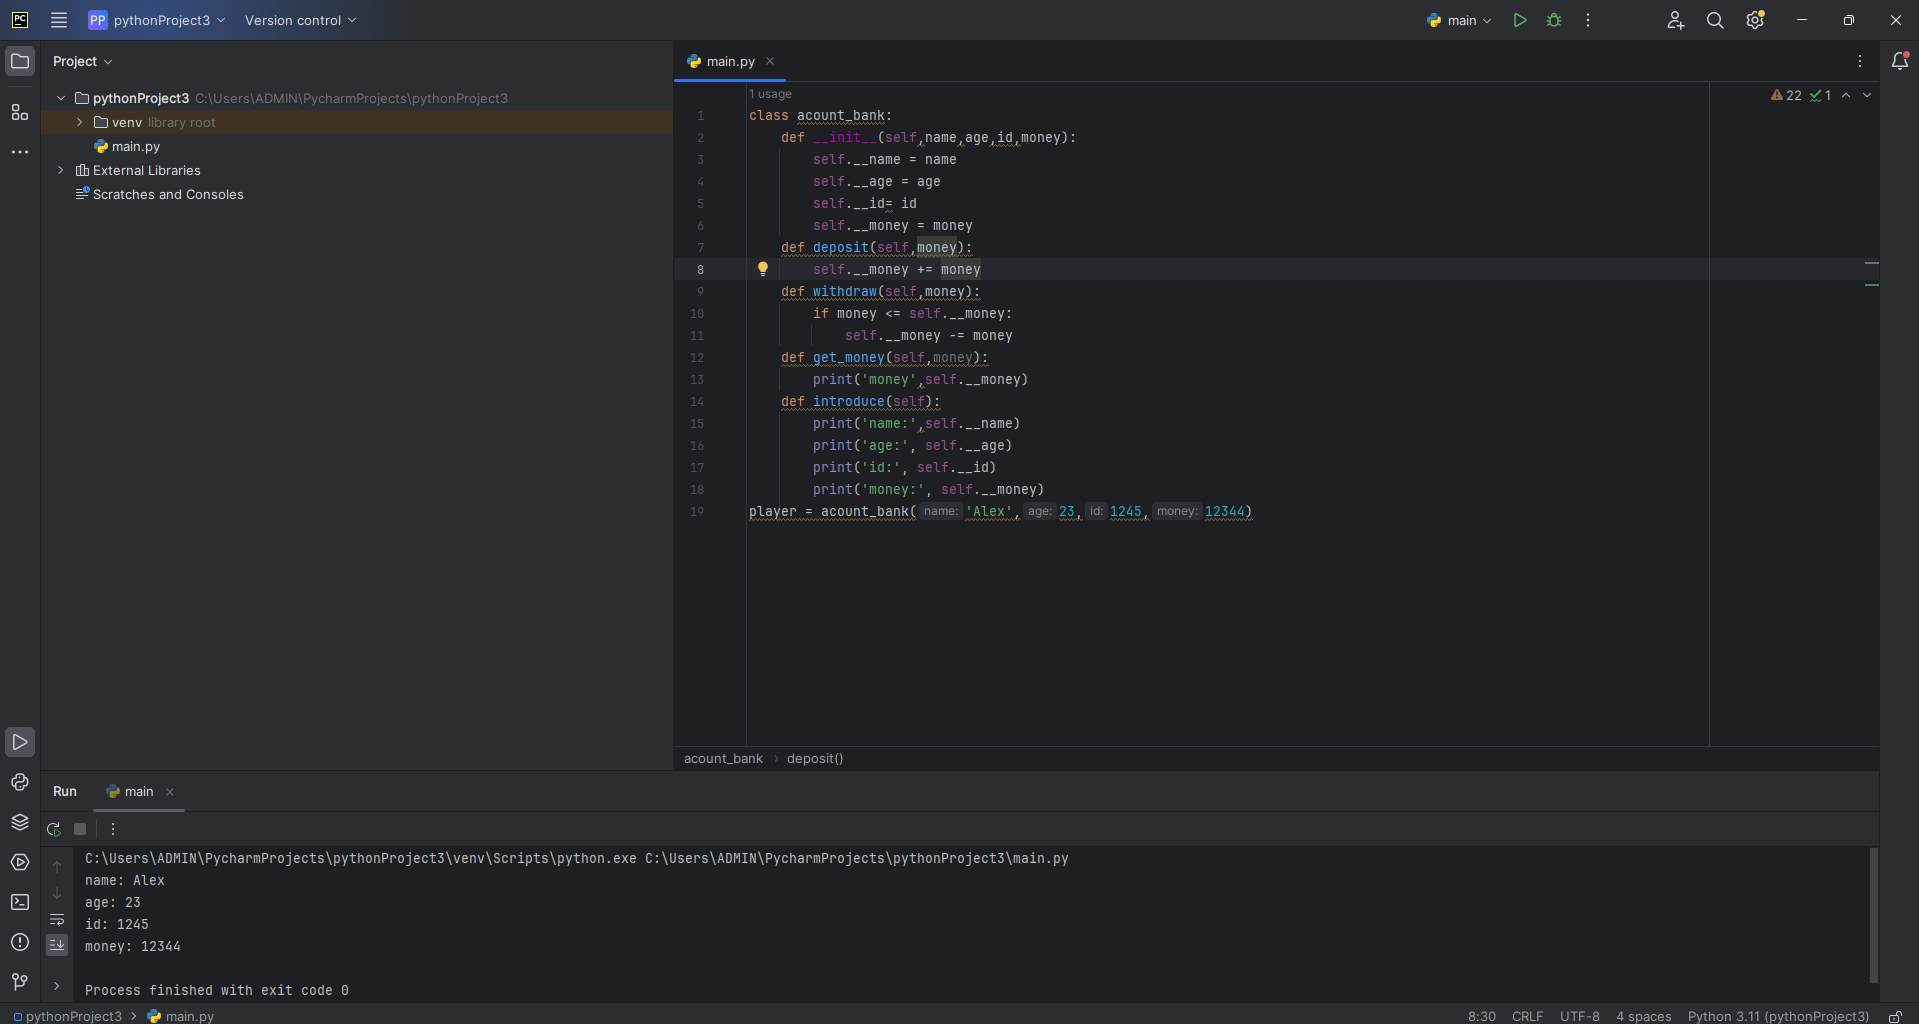Open Run toolbar more options
This screenshot has width=1919, height=1024.
(113, 829)
